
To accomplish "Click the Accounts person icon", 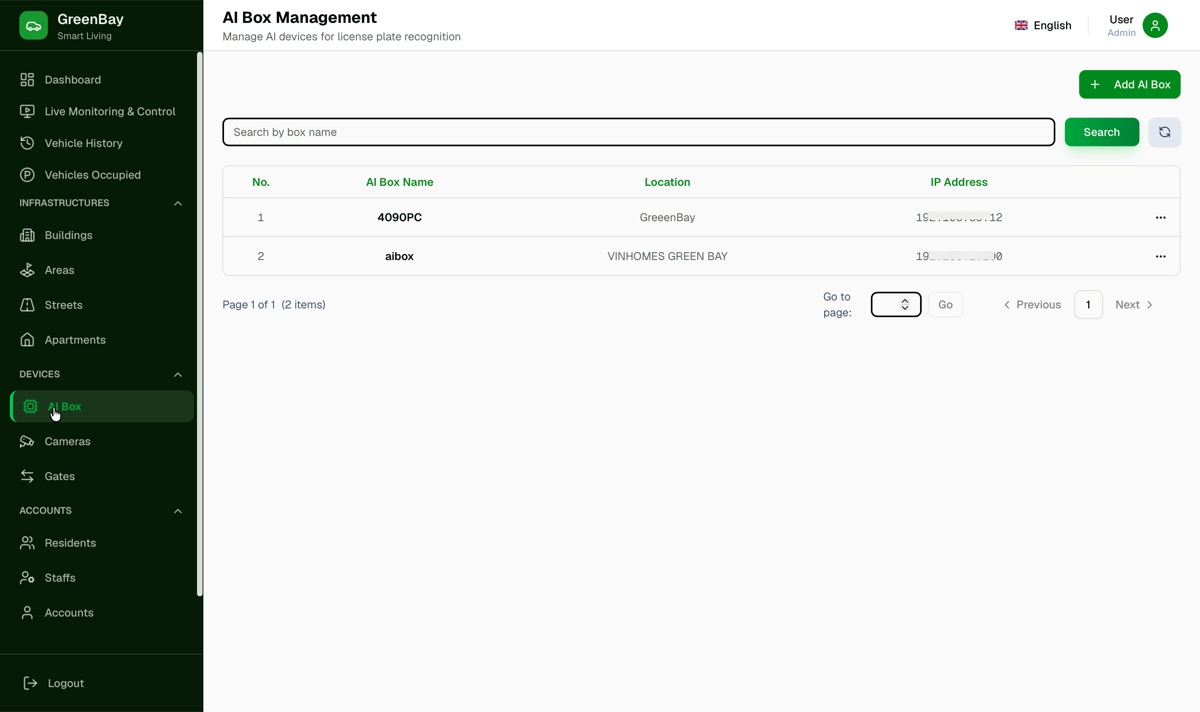I will (27, 613).
